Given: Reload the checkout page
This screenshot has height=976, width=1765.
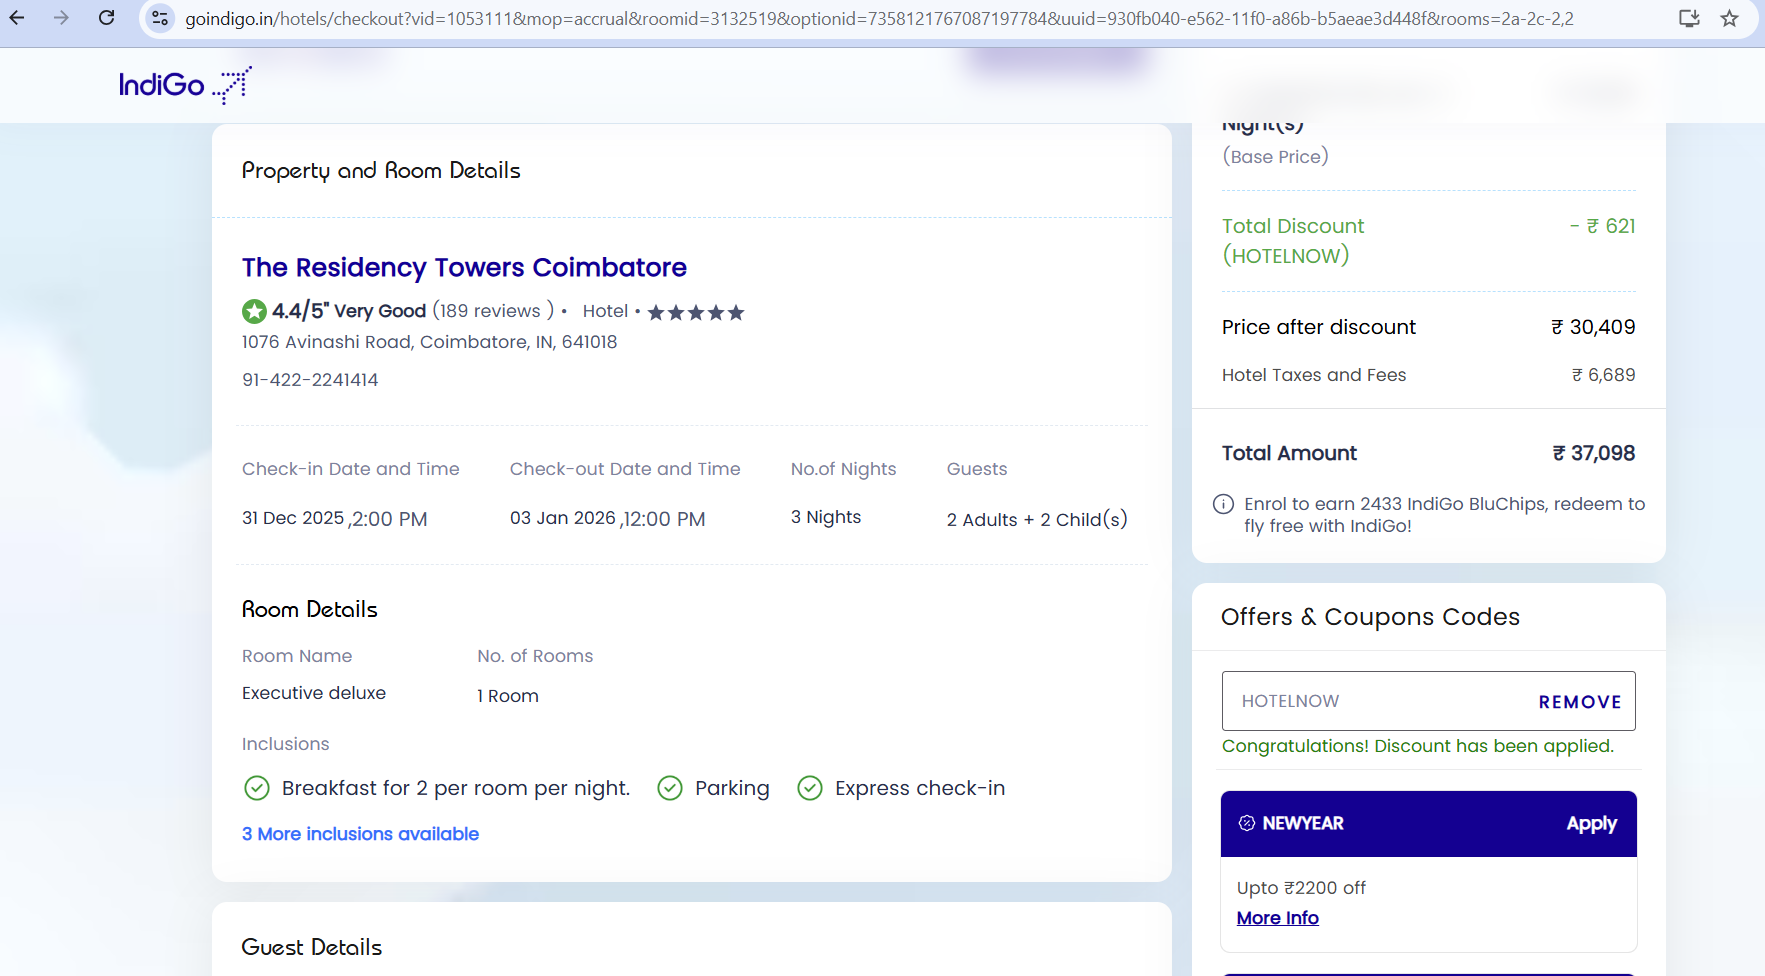Looking at the screenshot, I should 106,18.
